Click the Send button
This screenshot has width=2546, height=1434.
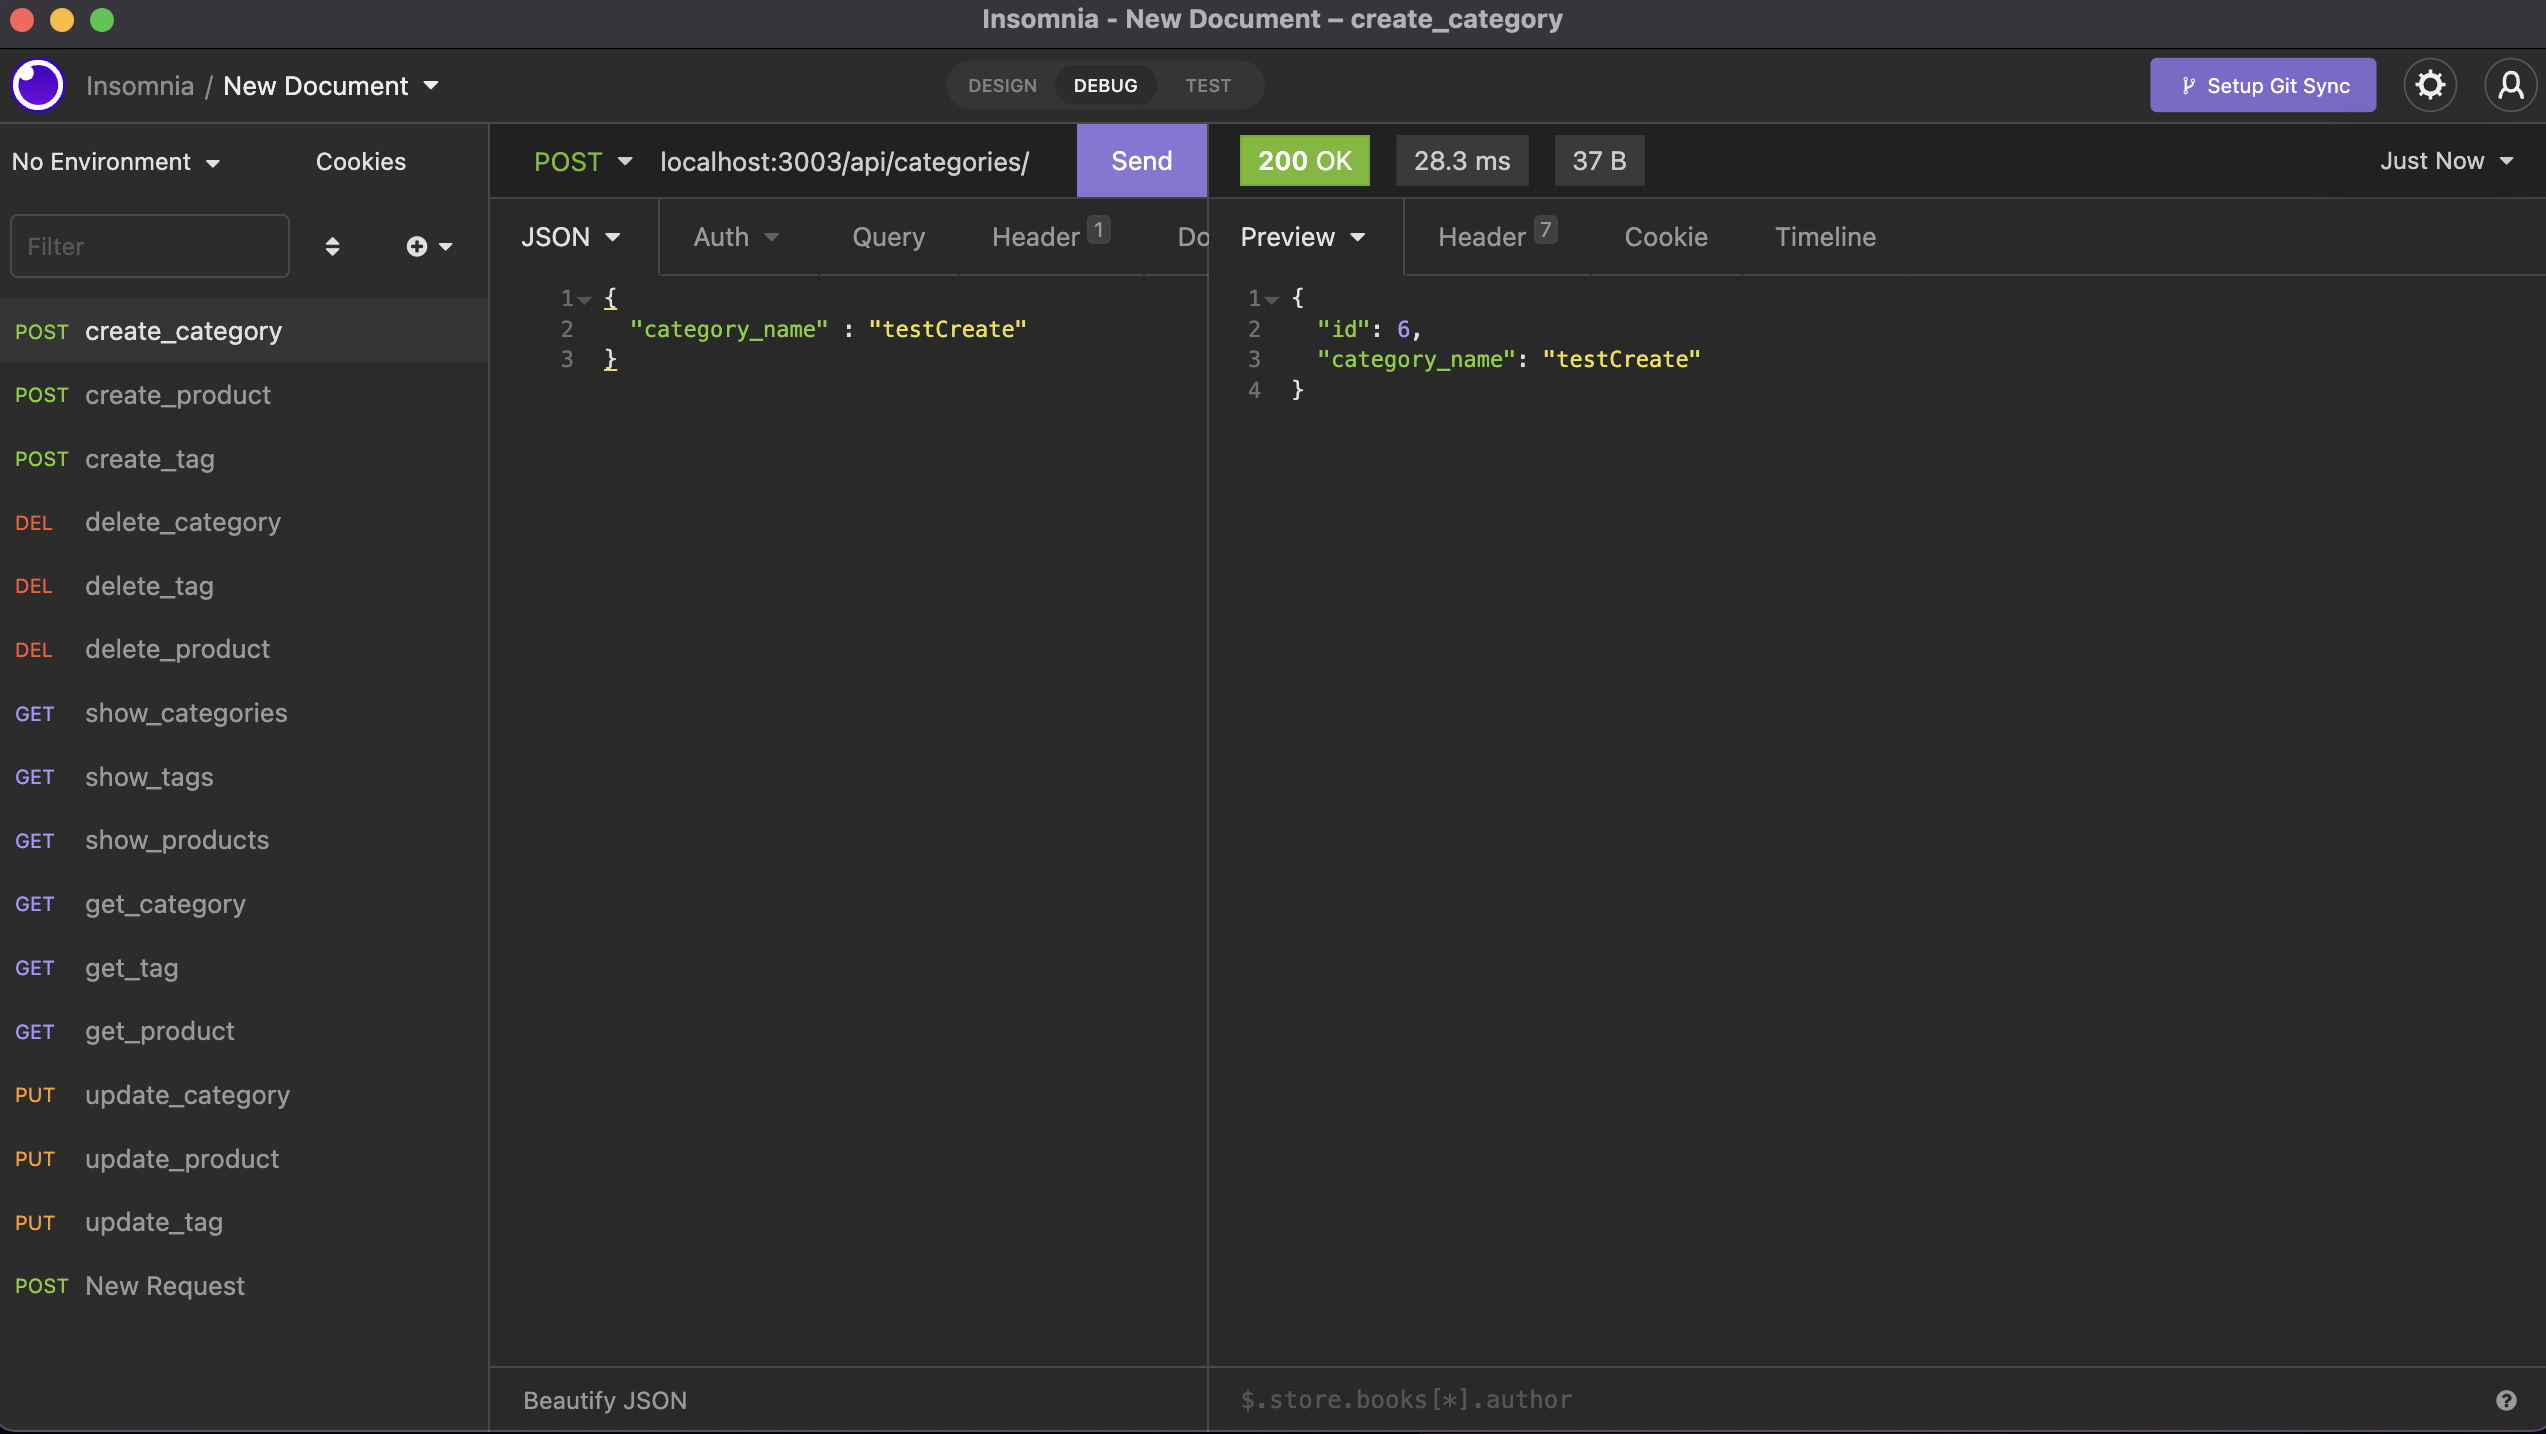click(1142, 161)
